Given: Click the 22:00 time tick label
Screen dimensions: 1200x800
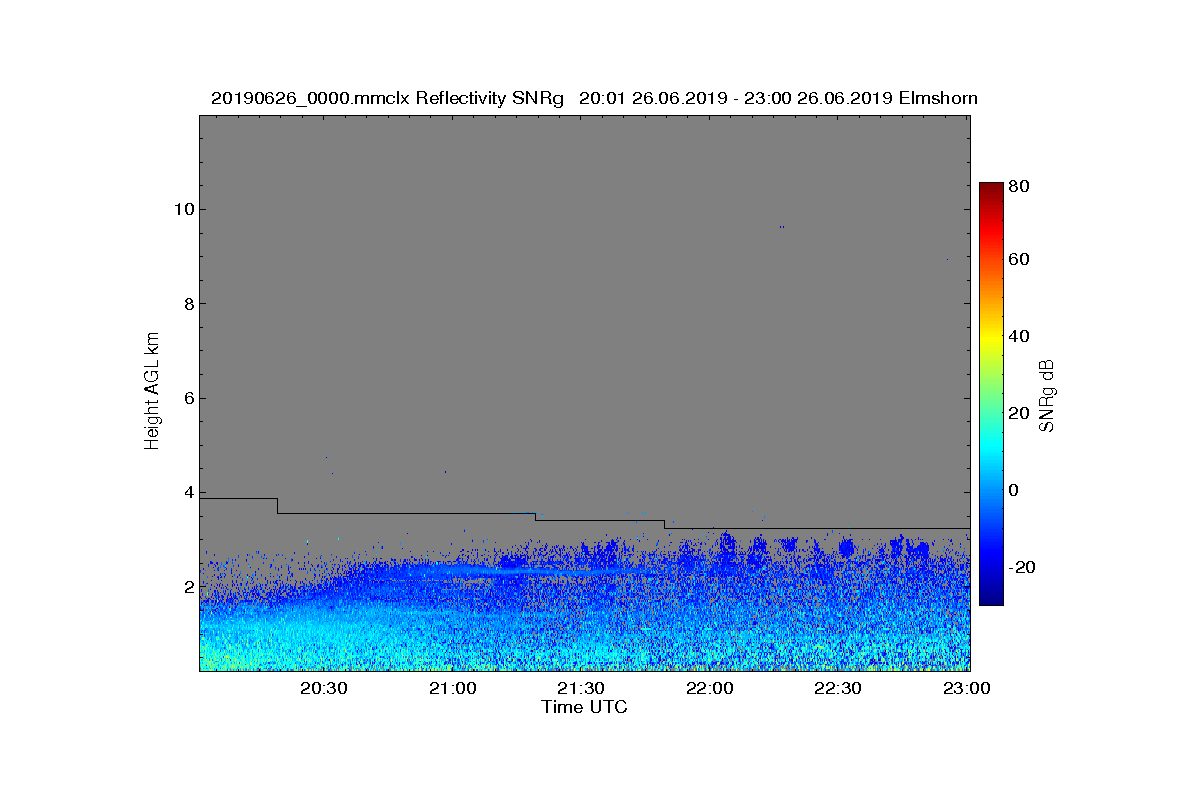Looking at the screenshot, I should tap(709, 688).
